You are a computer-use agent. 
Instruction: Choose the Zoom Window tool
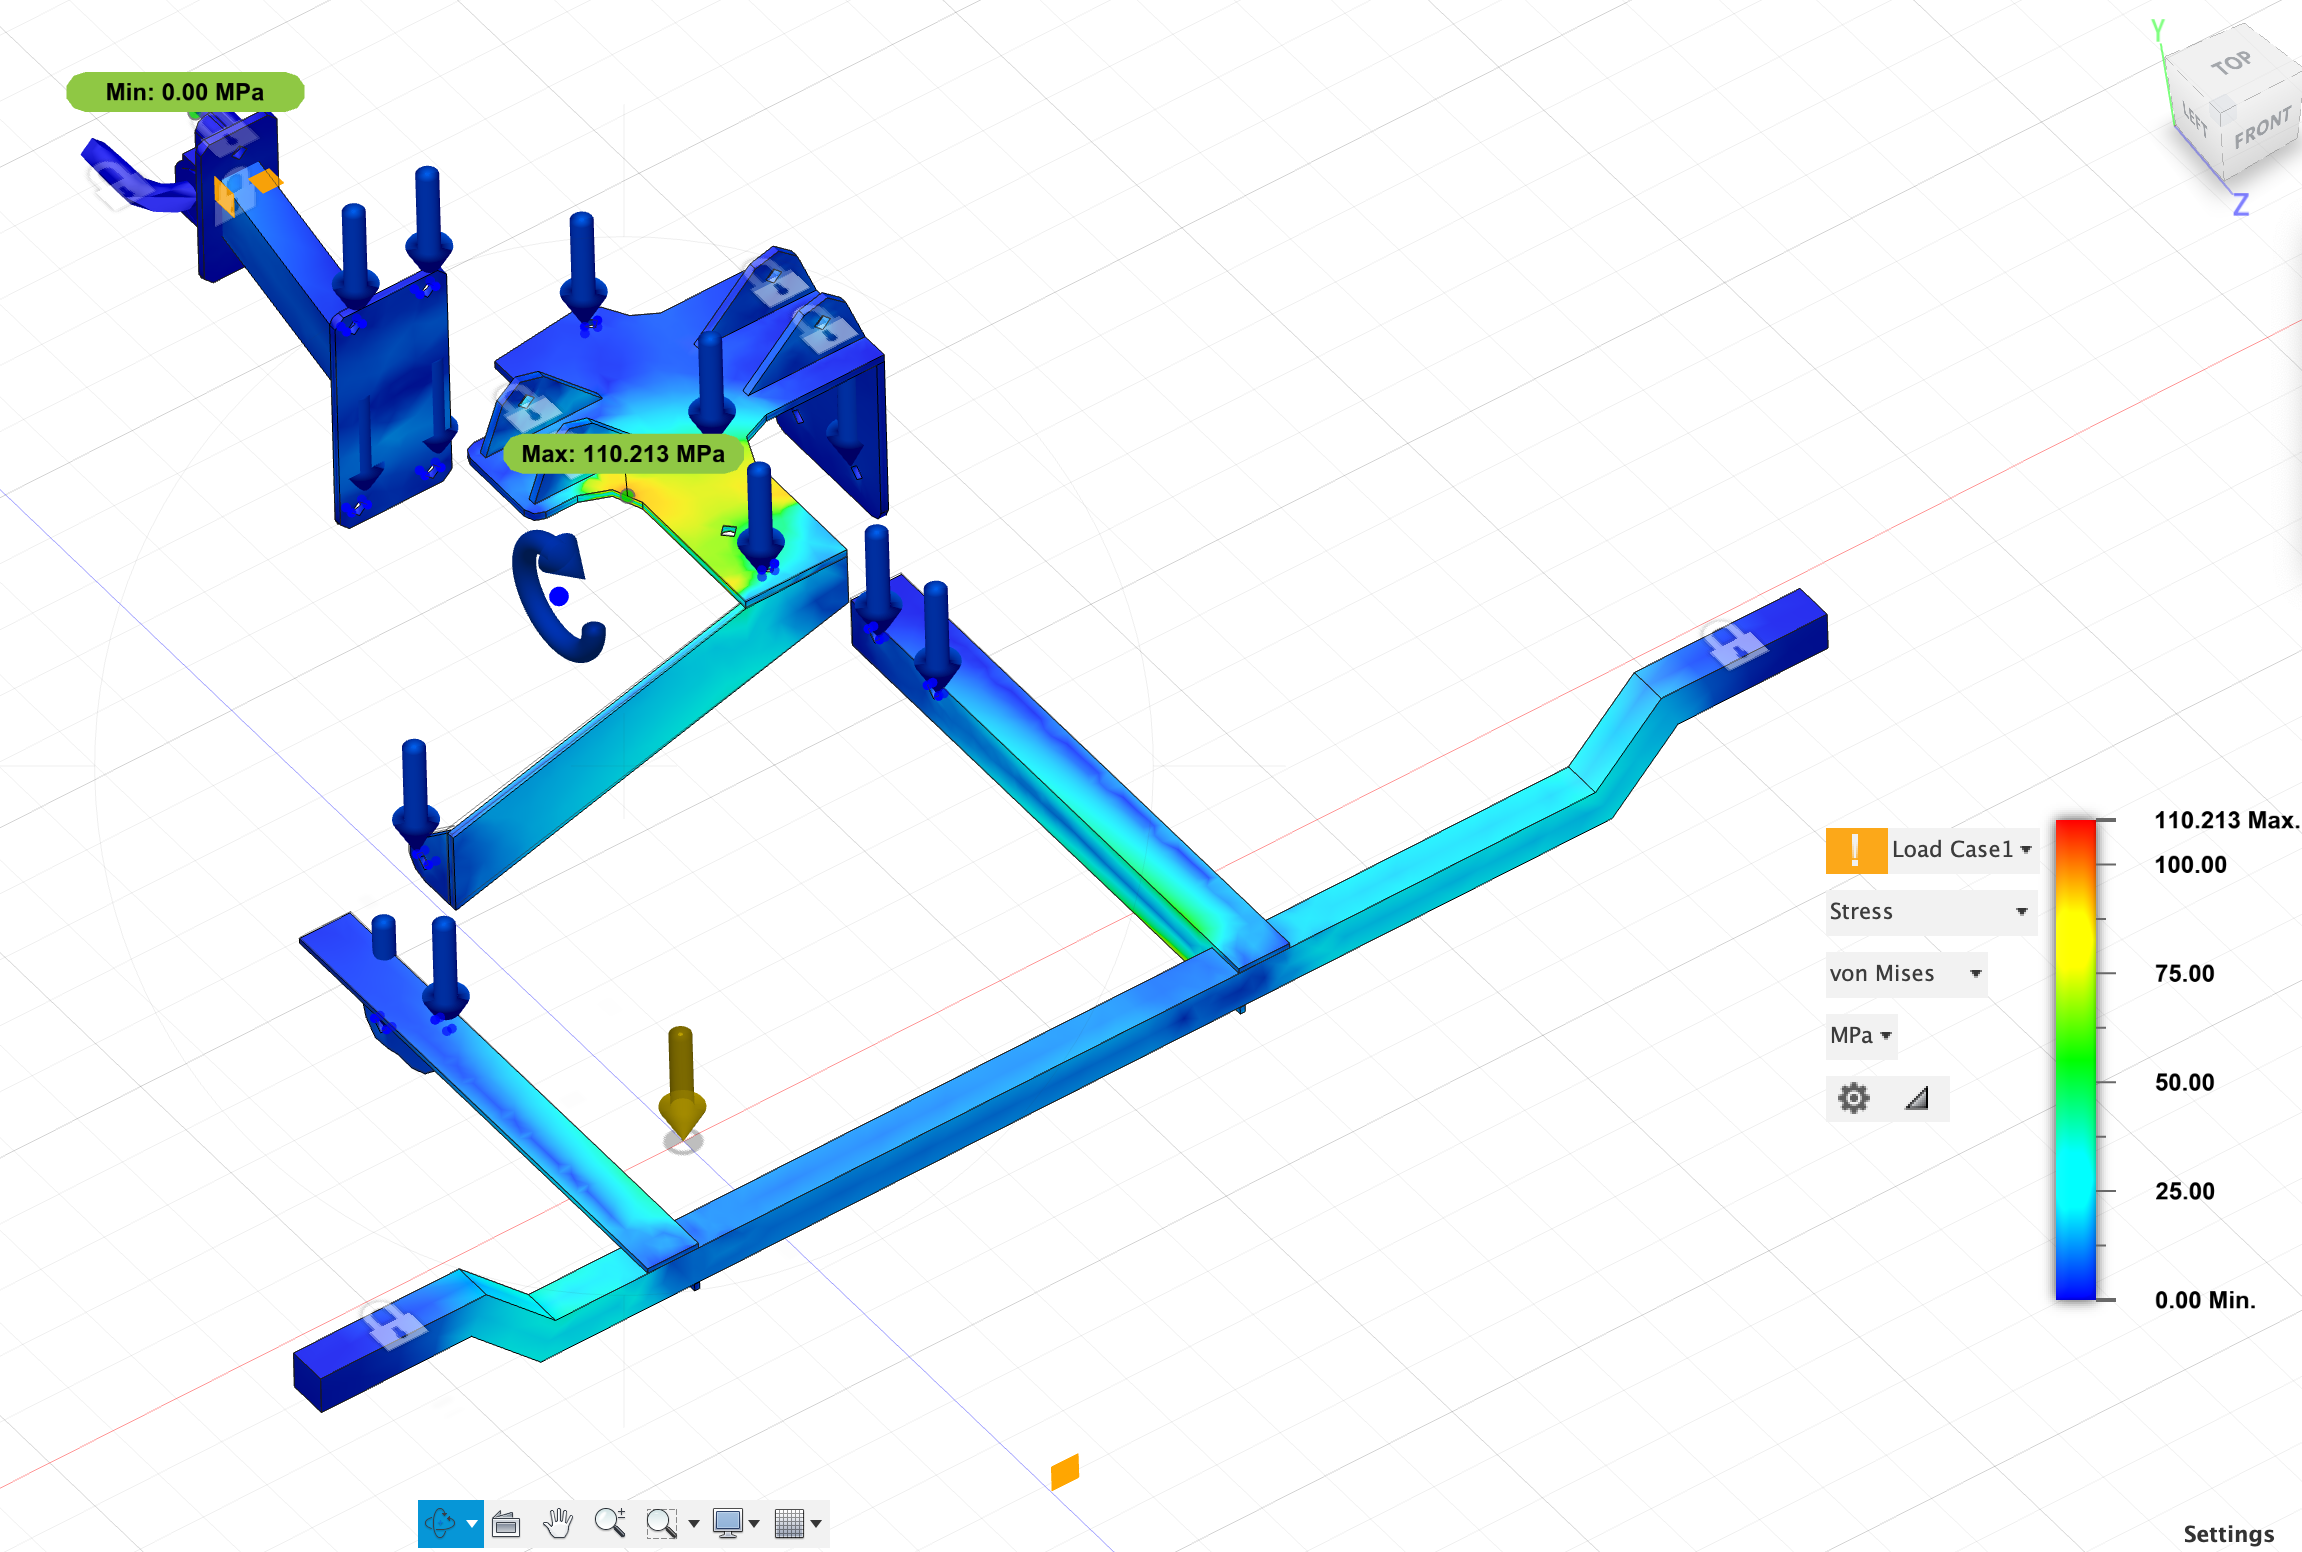(661, 1523)
